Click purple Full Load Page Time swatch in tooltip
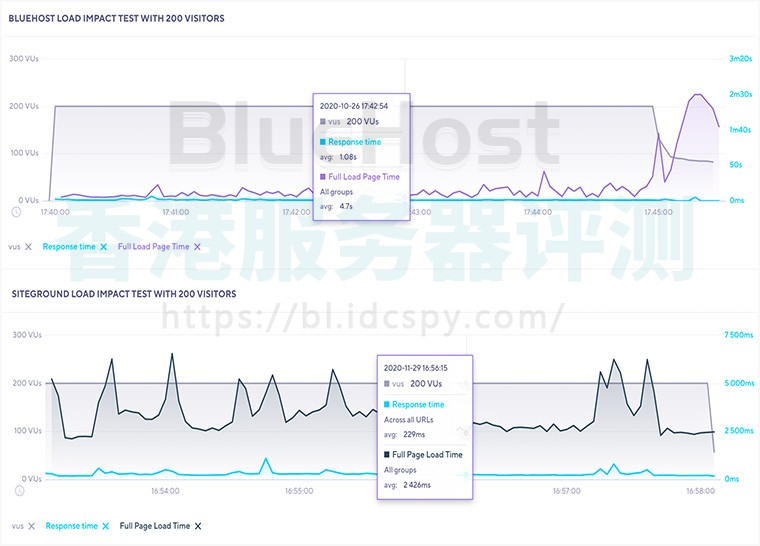The height and width of the screenshot is (546, 760). click(323, 177)
